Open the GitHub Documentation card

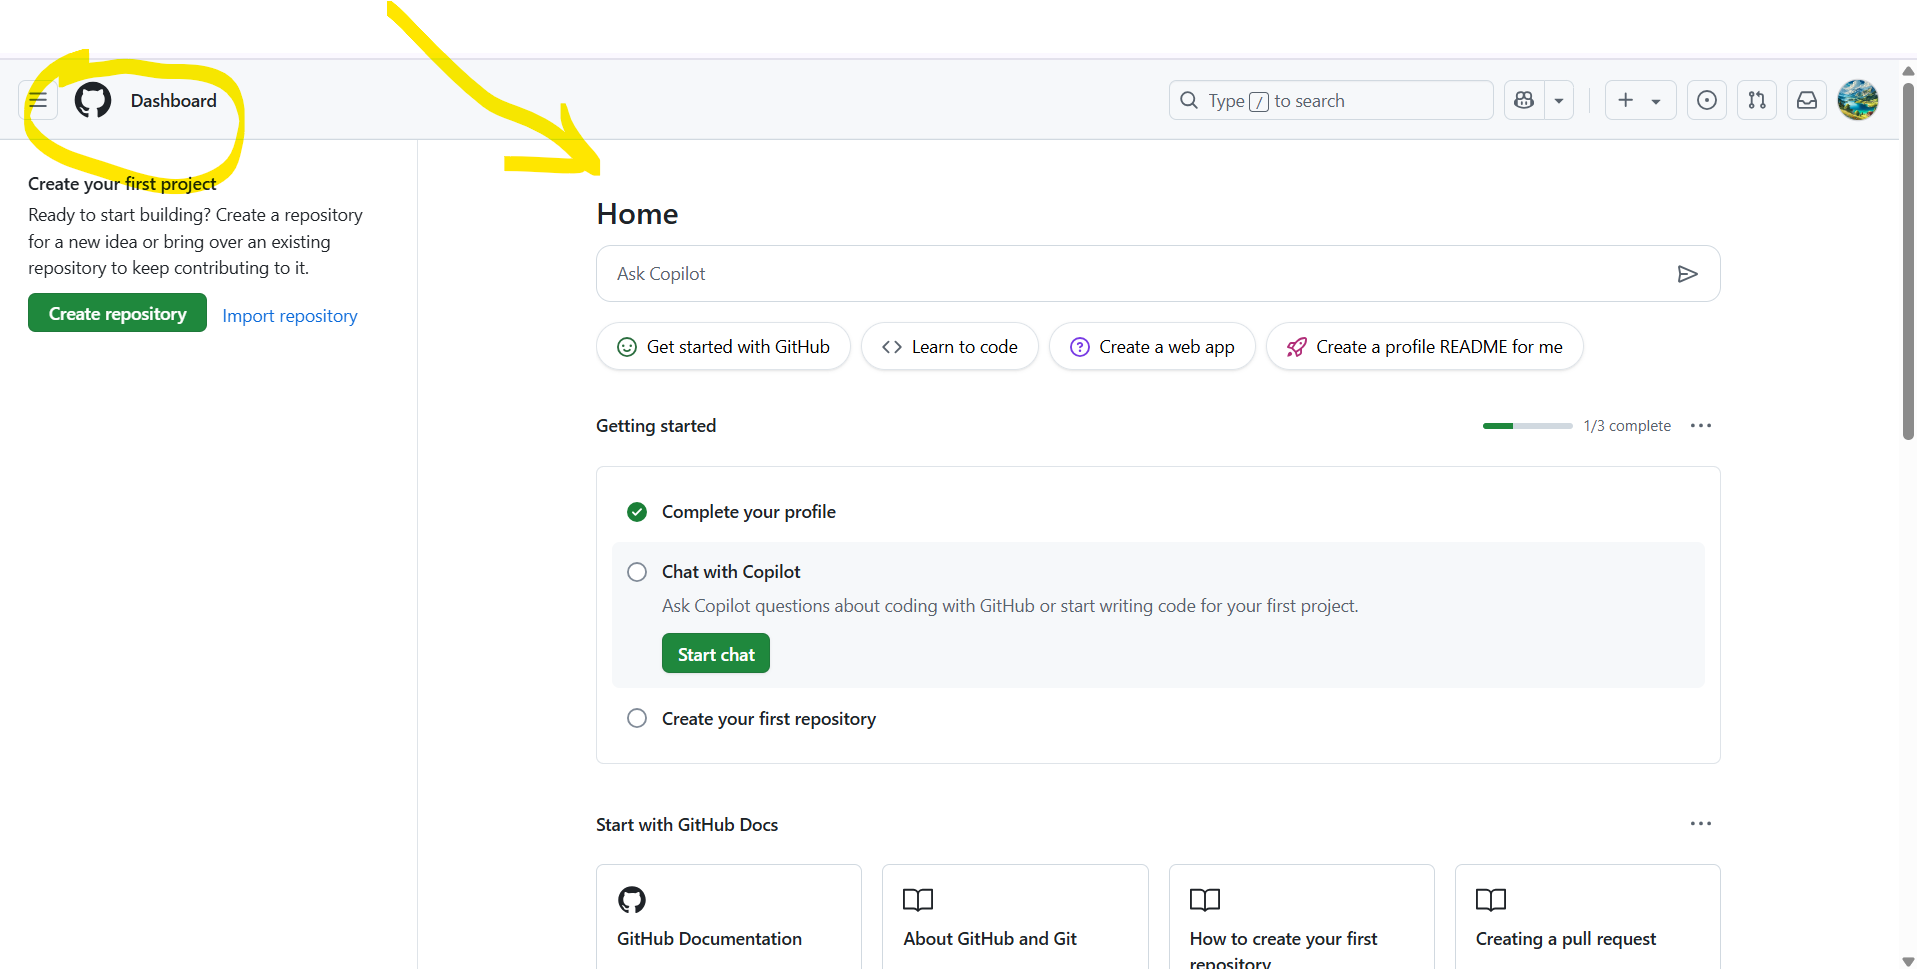[729, 917]
